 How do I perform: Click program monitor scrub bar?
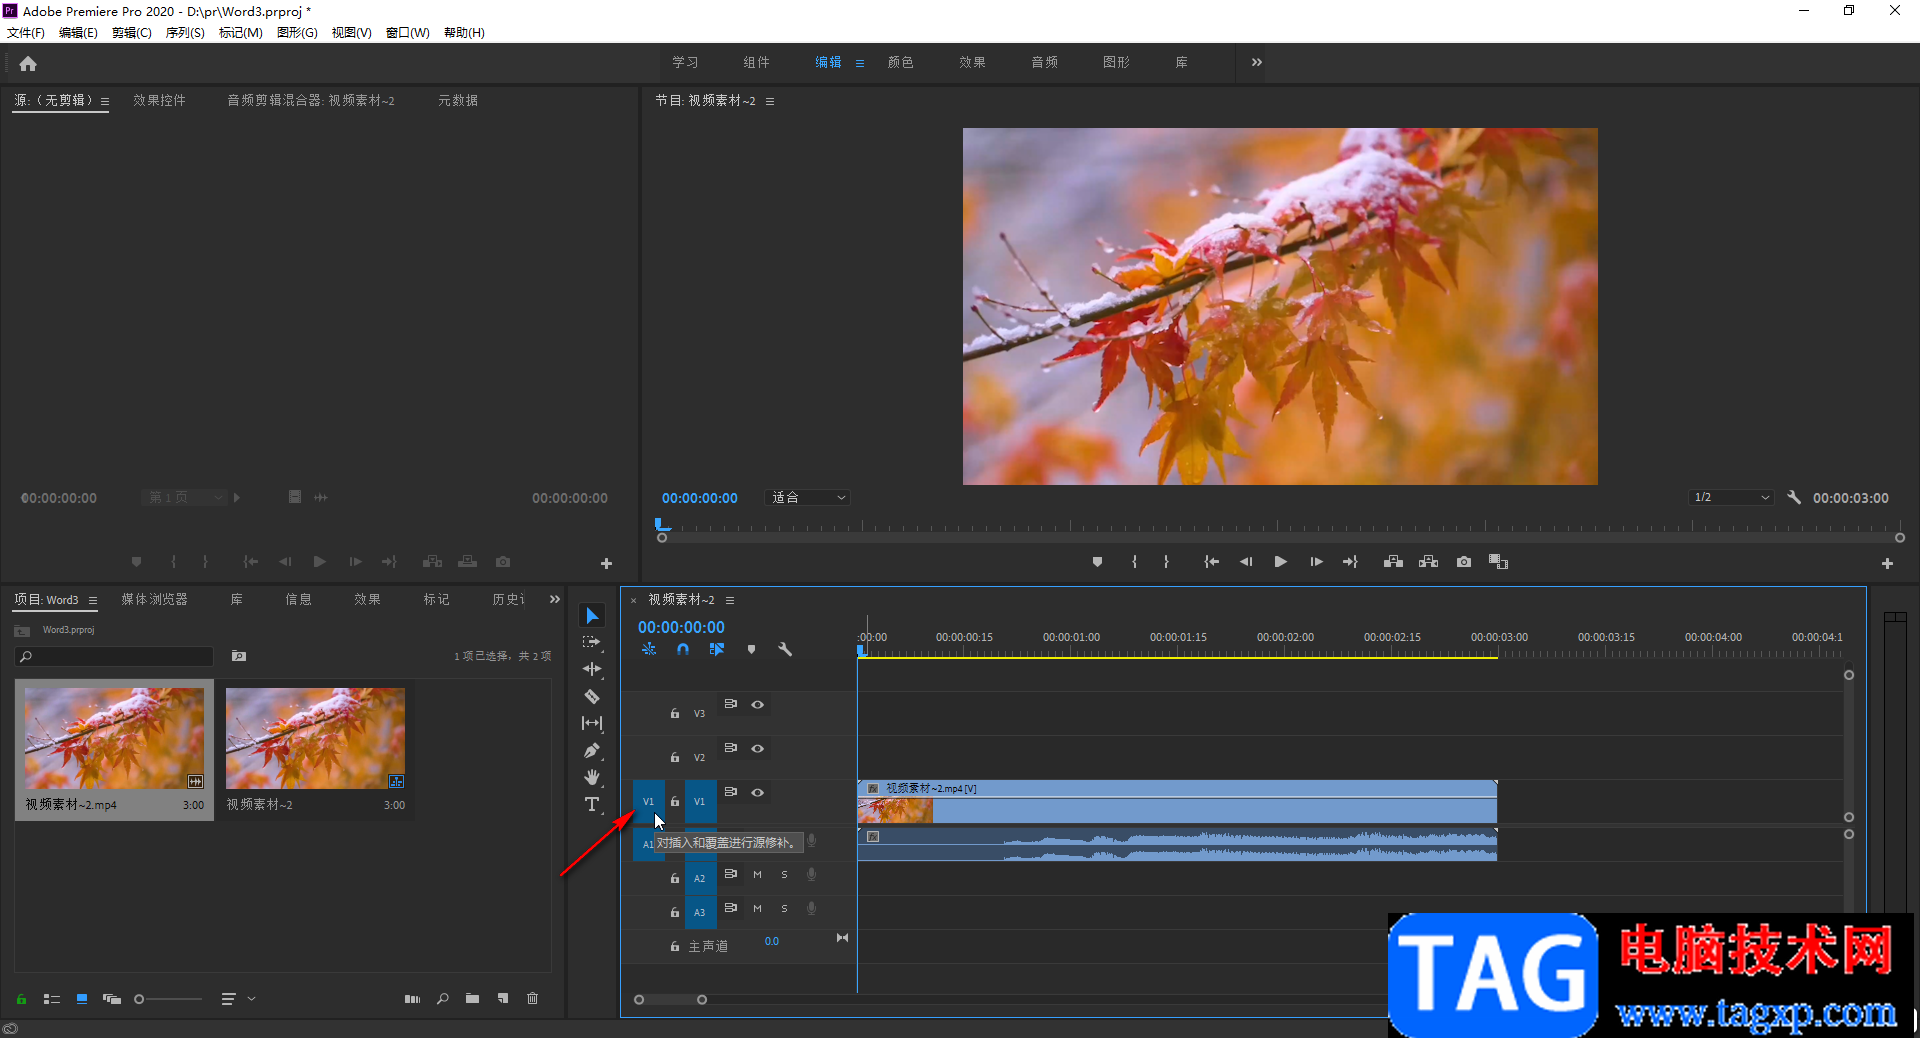pyautogui.click(x=1280, y=537)
